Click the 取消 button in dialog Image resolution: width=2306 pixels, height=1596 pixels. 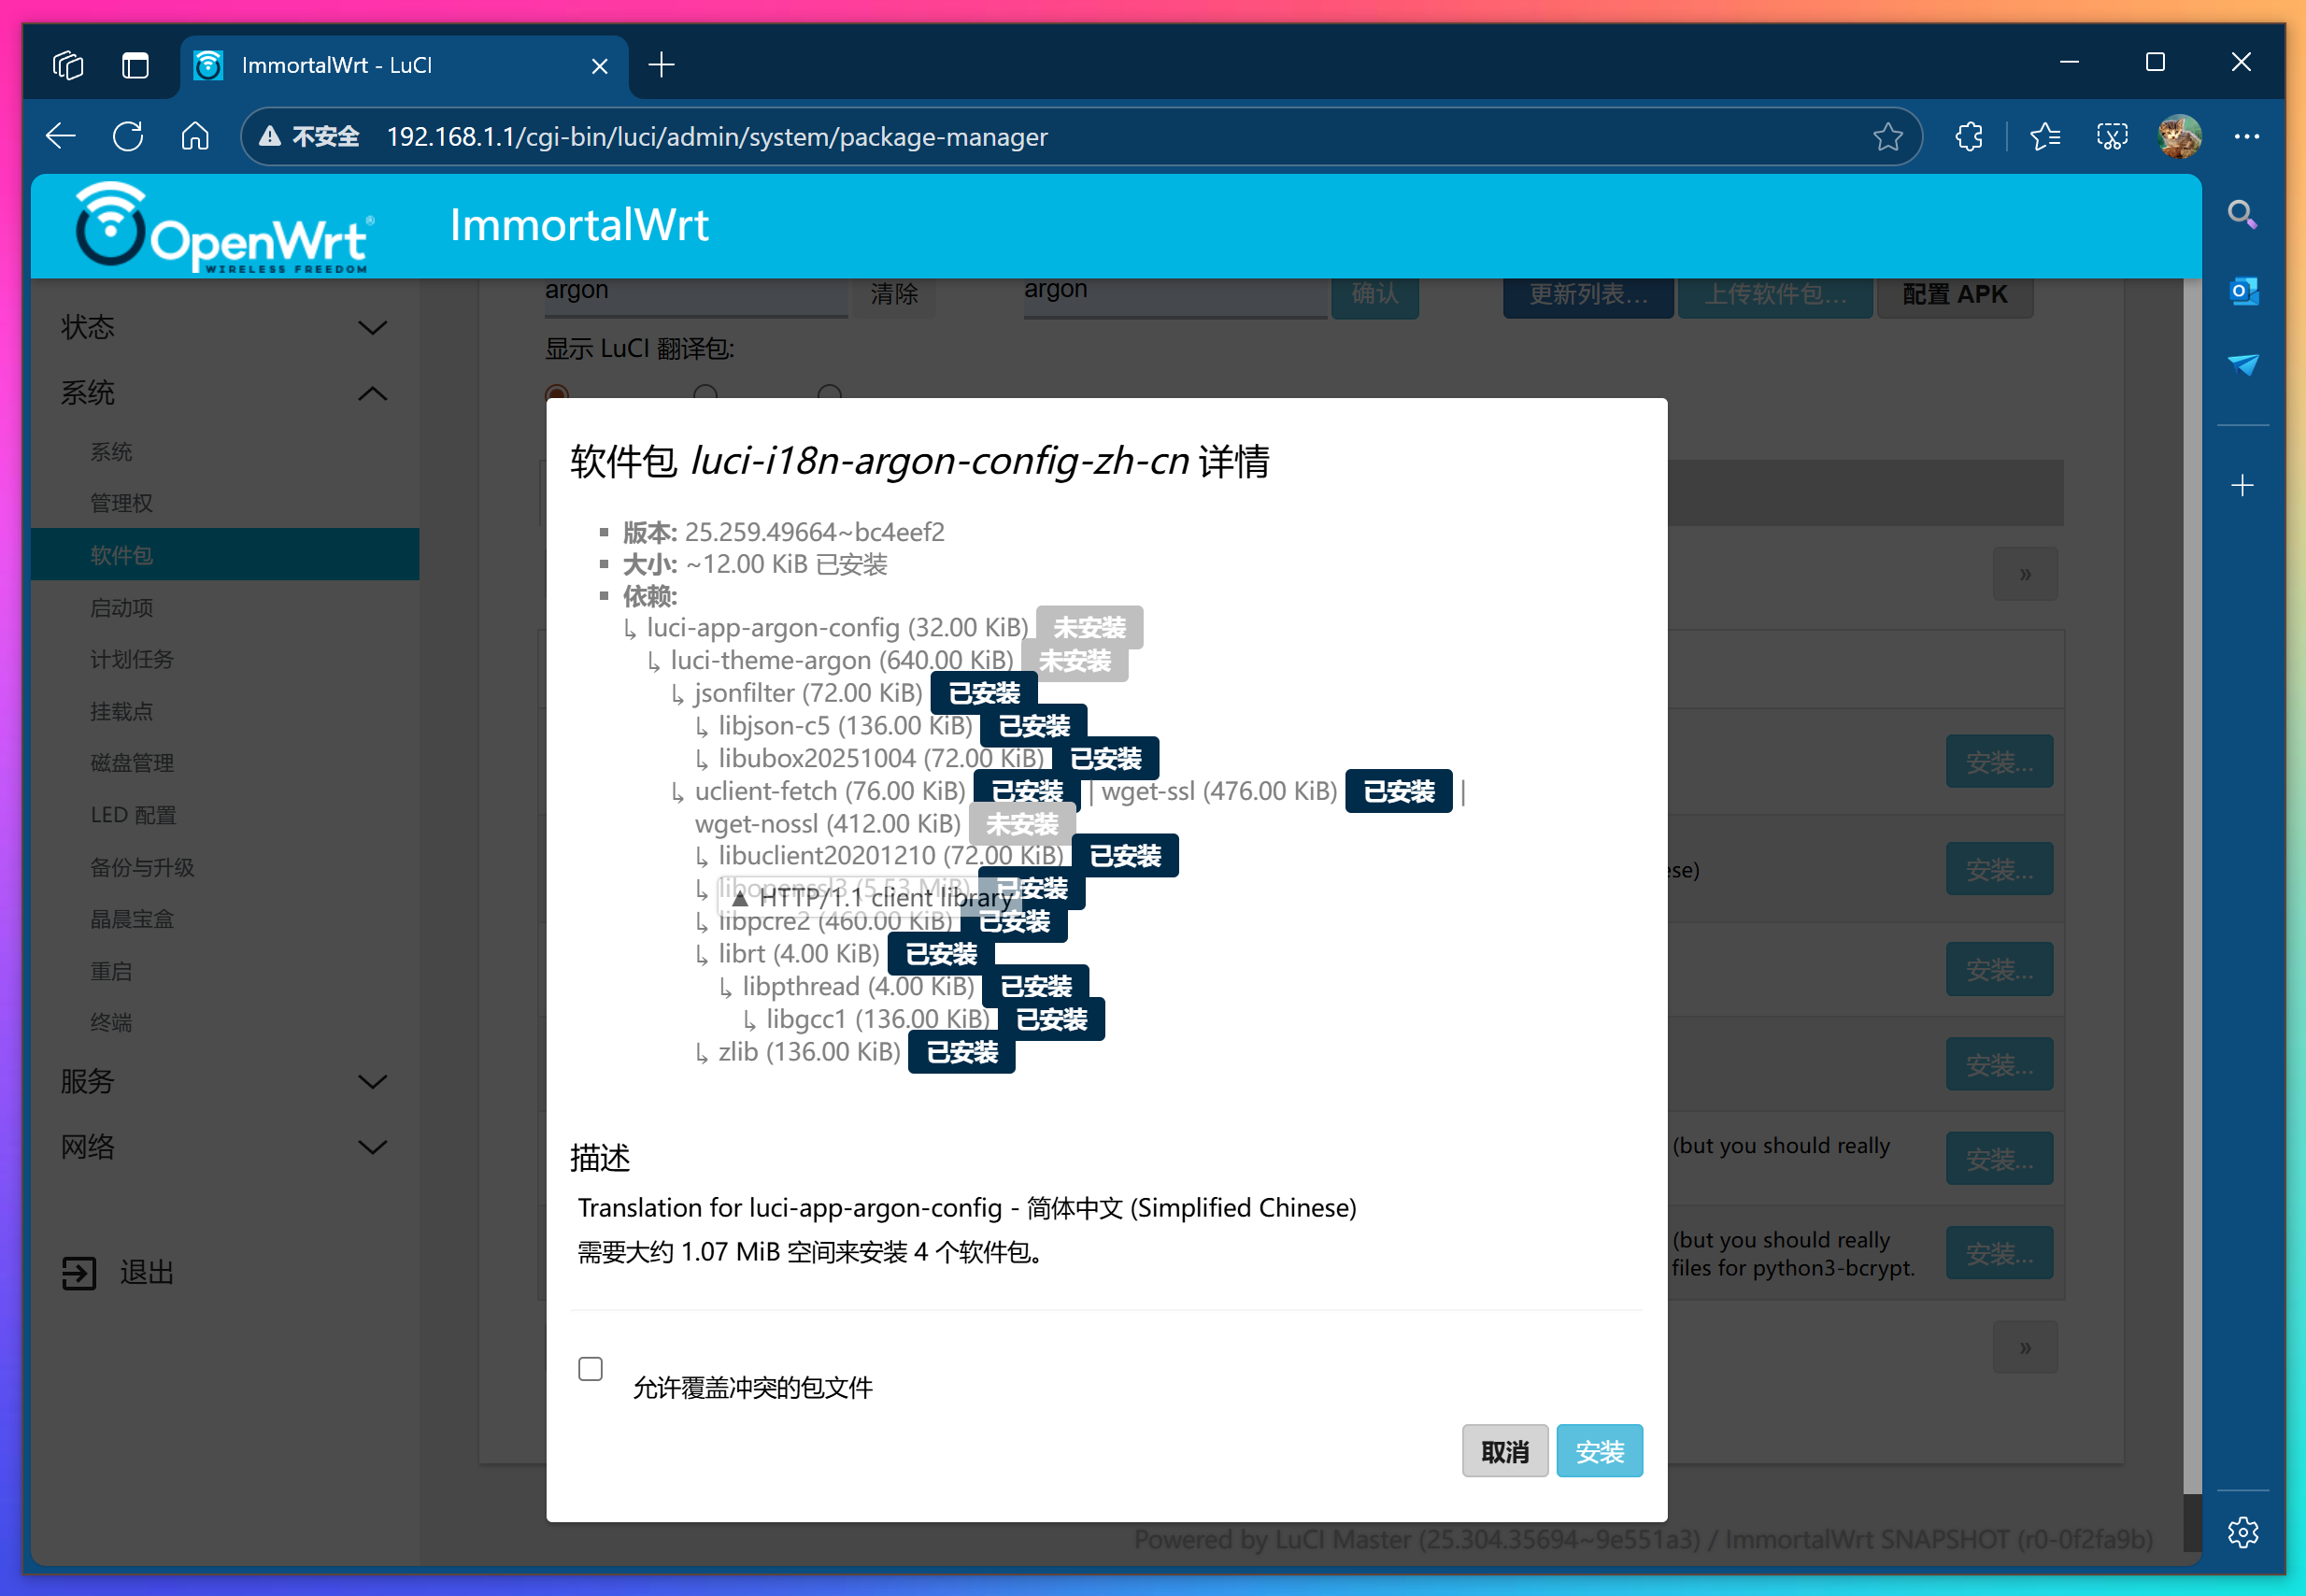coord(1504,1451)
